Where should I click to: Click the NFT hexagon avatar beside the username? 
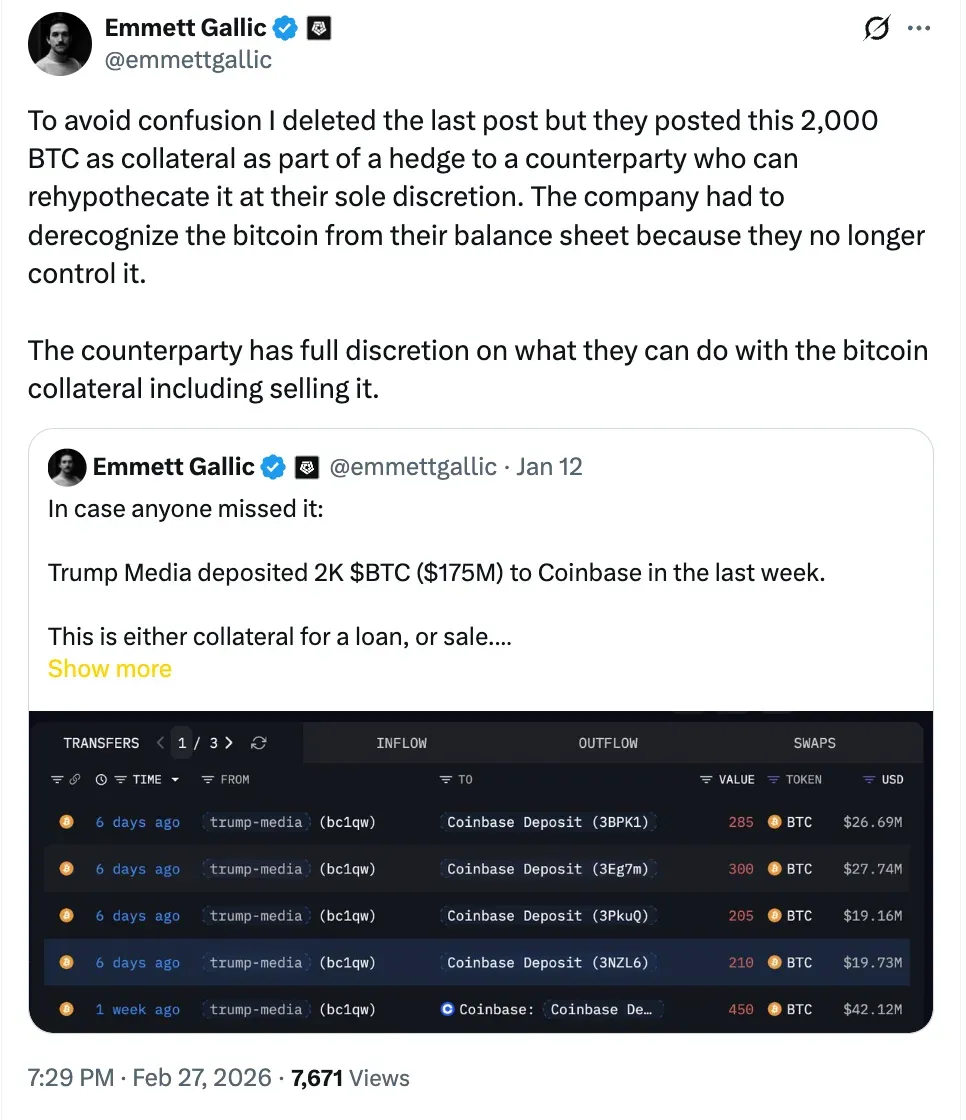pyautogui.click(x=319, y=27)
